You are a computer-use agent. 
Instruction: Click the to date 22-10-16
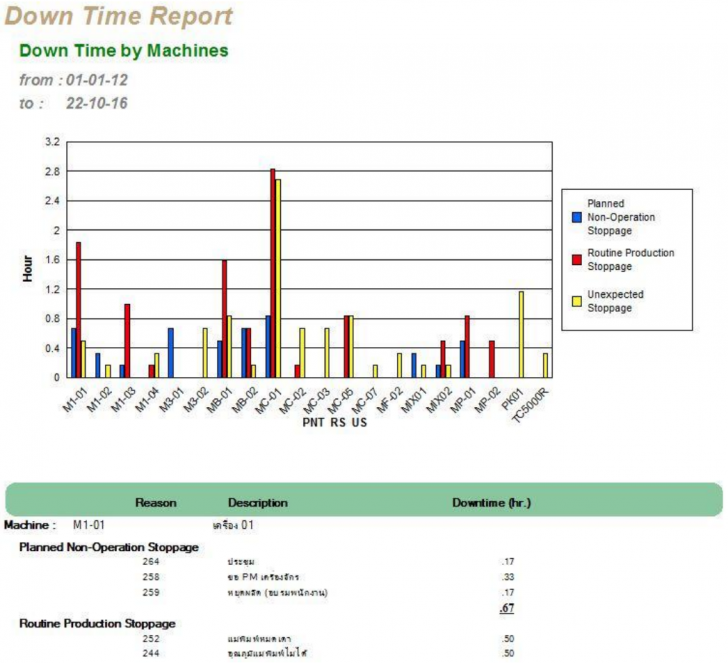[x=97, y=103]
